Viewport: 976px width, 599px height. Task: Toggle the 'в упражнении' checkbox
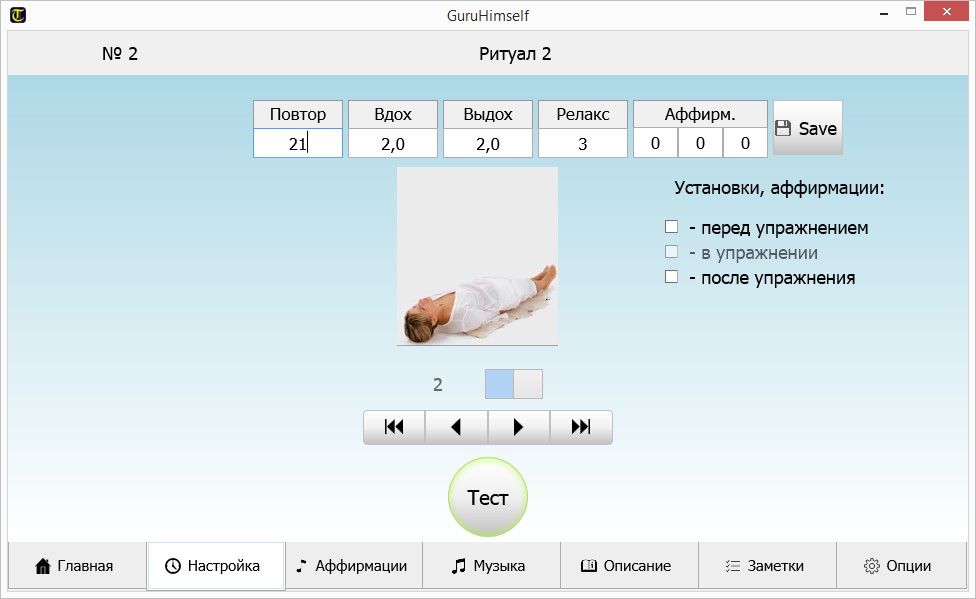[672, 252]
